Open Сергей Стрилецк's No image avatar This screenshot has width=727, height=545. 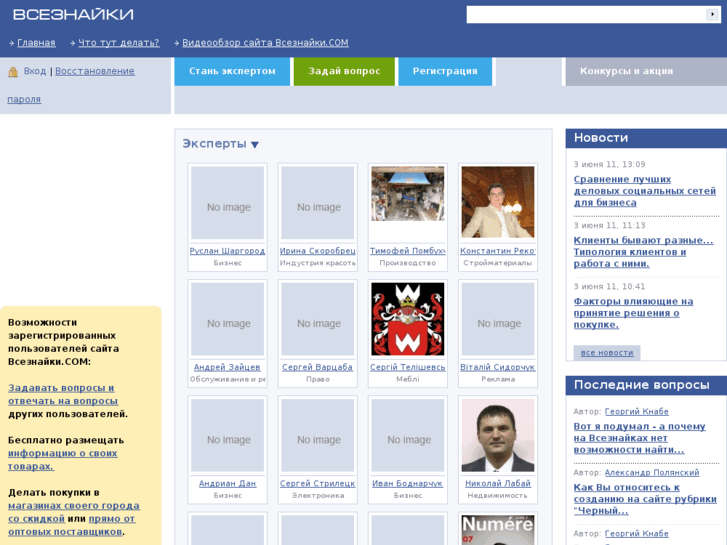click(318, 436)
